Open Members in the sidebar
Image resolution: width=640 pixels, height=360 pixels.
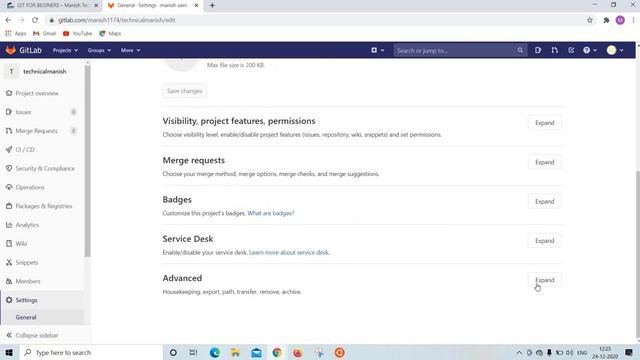click(x=28, y=281)
